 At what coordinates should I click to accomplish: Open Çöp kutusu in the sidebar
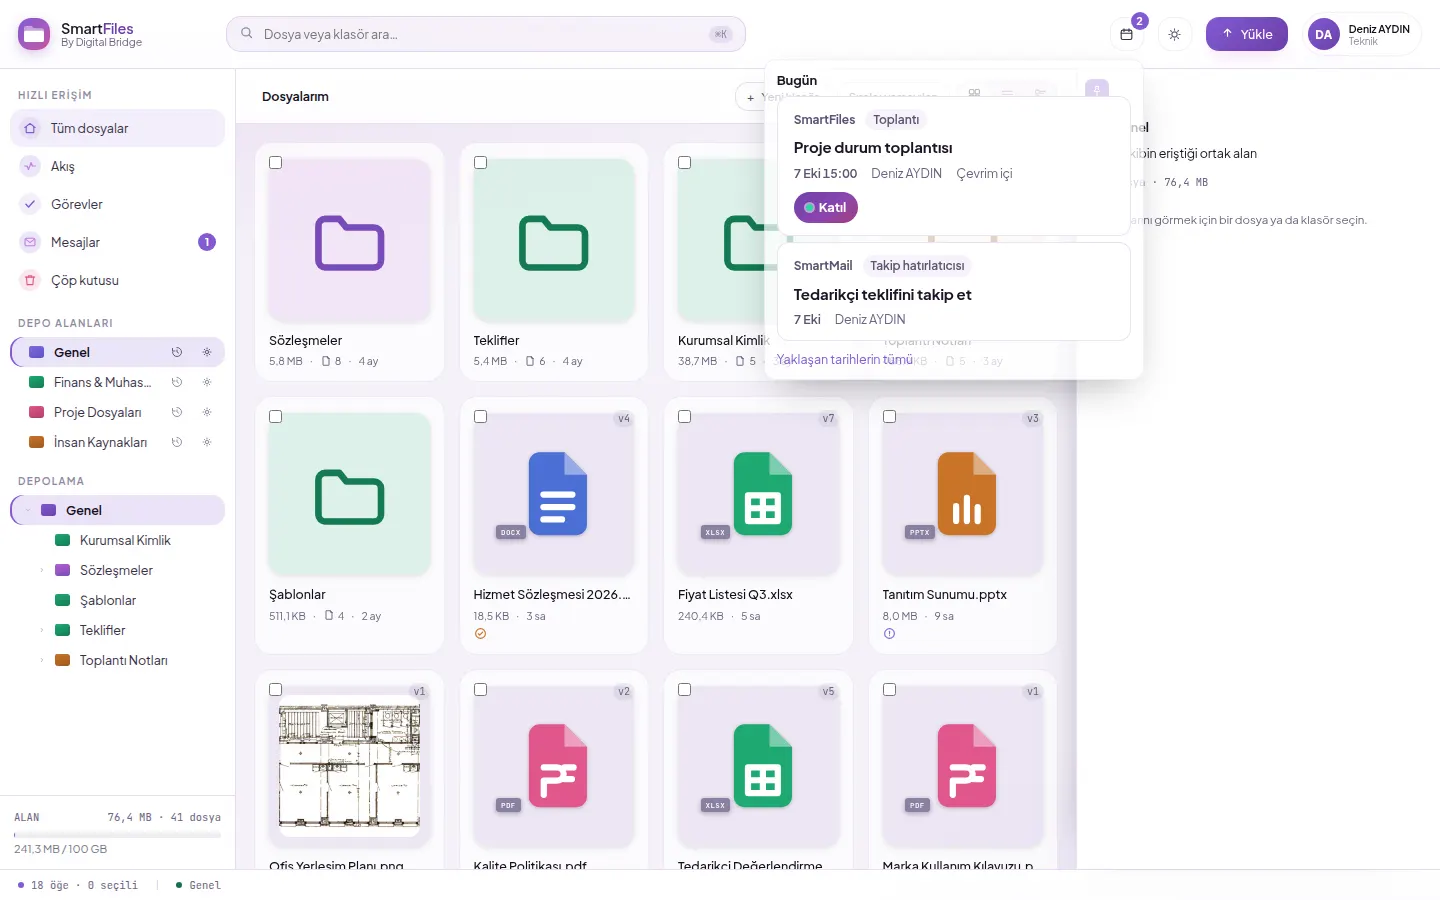[x=117, y=280]
